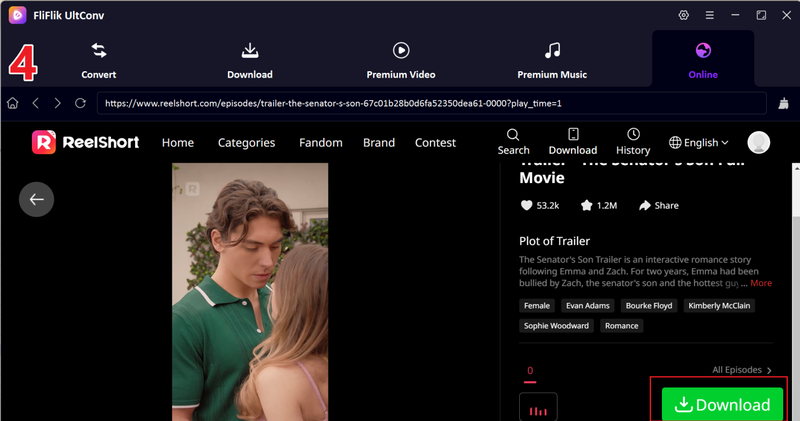The image size is (800, 421).
Task: Open the Premium Video tab
Action: point(401,61)
